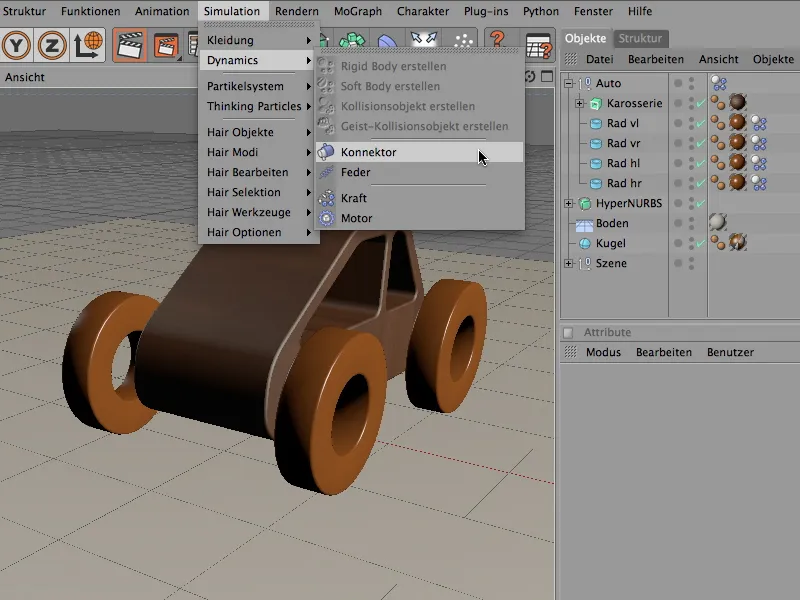Click the Feder spring icon in submenu
800x600 pixels.
pos(326,172)
